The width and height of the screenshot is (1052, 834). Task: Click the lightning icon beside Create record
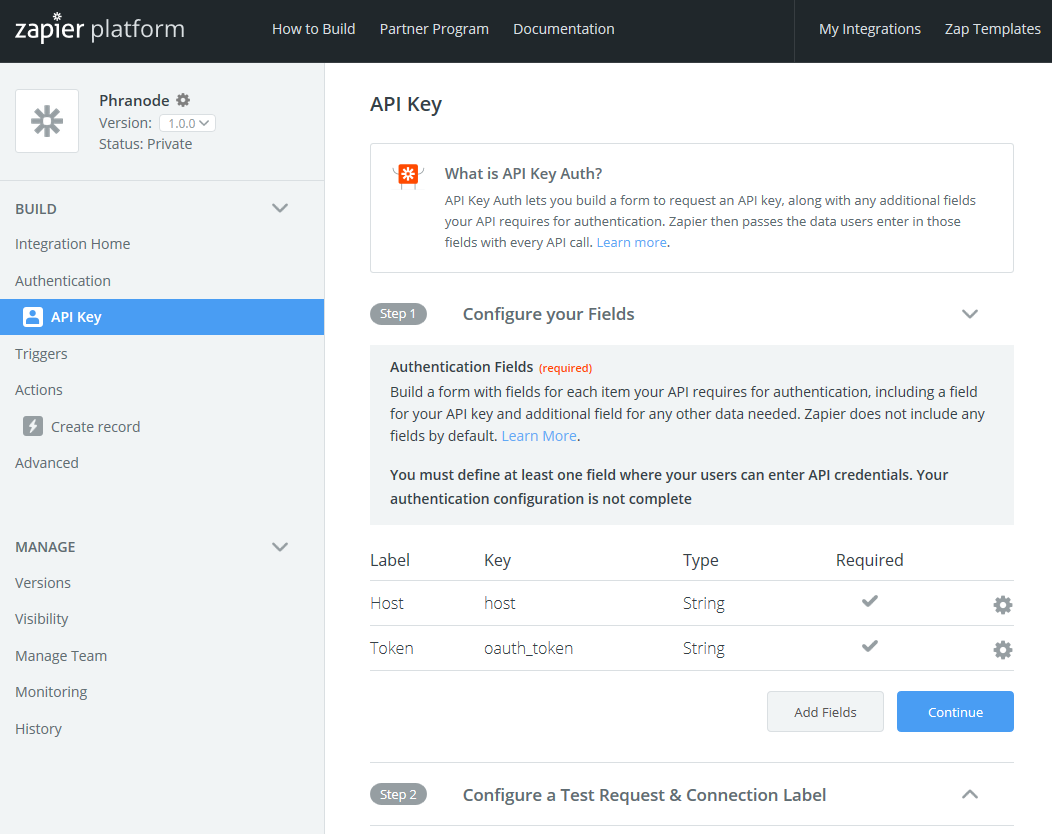33,427
